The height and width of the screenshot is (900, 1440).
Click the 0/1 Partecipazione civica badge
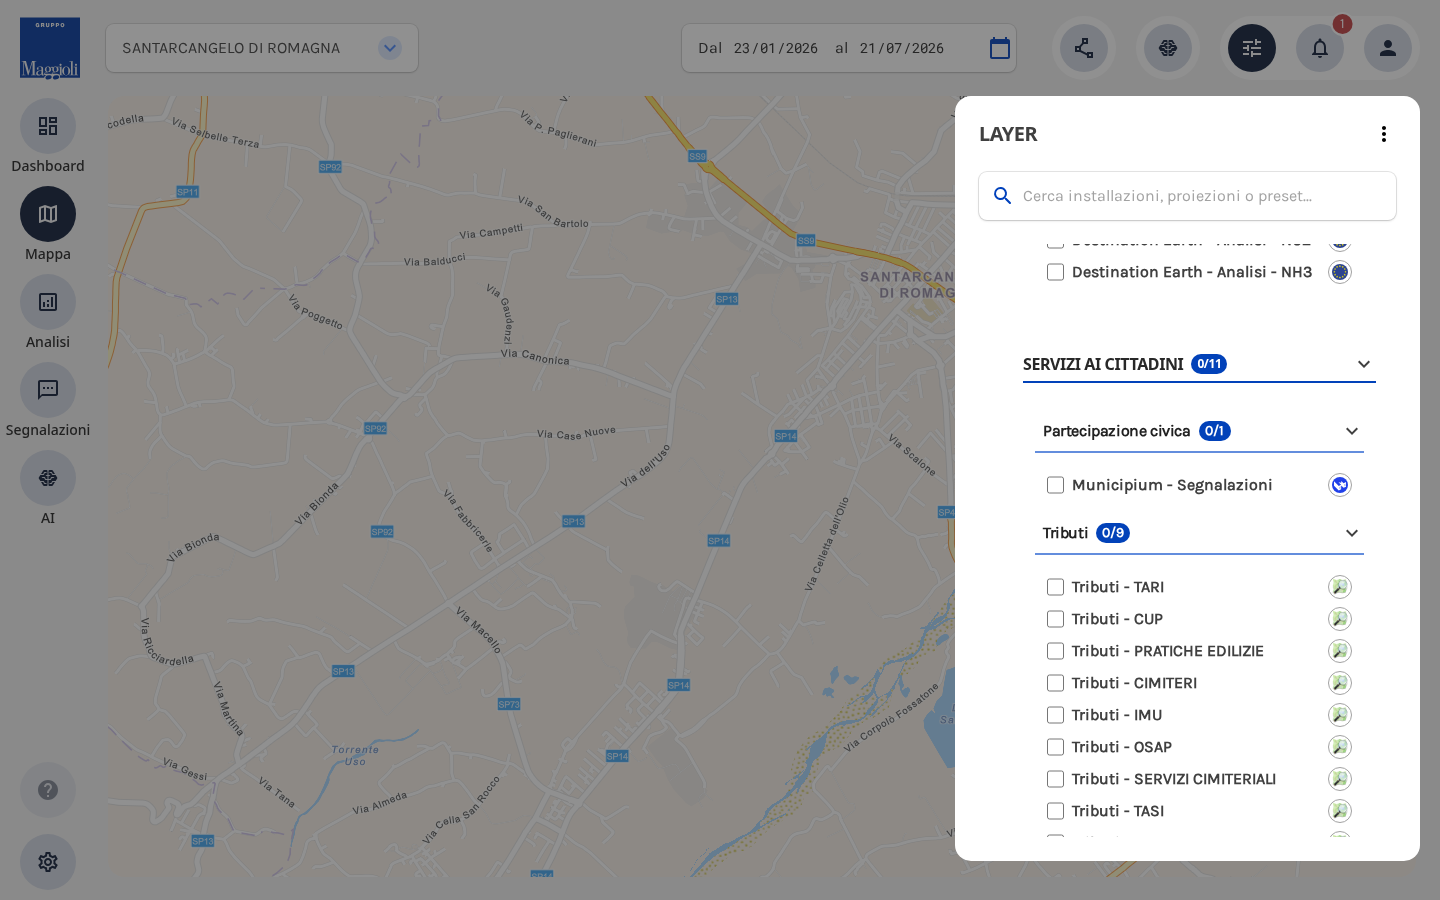tap(1215, 431)
